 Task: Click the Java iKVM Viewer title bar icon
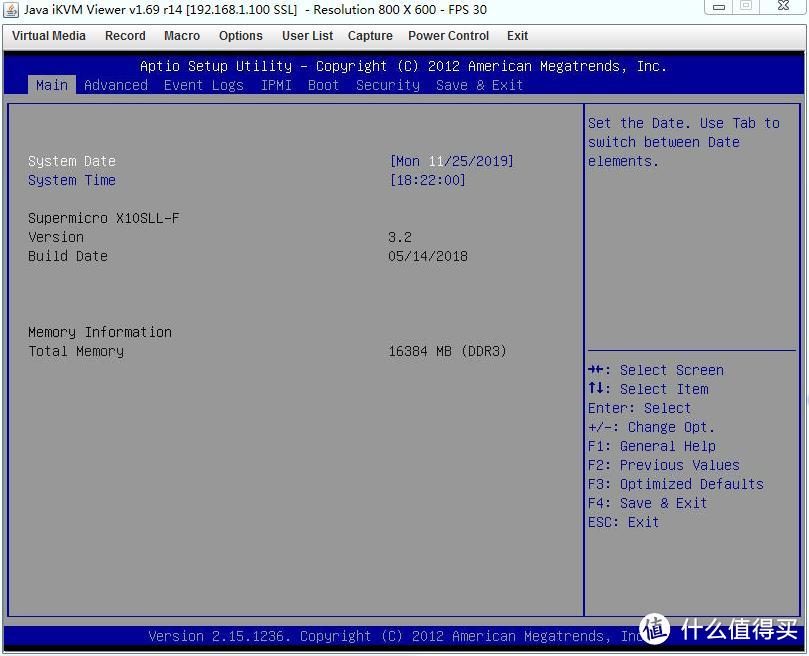click(x=11, y=10)
